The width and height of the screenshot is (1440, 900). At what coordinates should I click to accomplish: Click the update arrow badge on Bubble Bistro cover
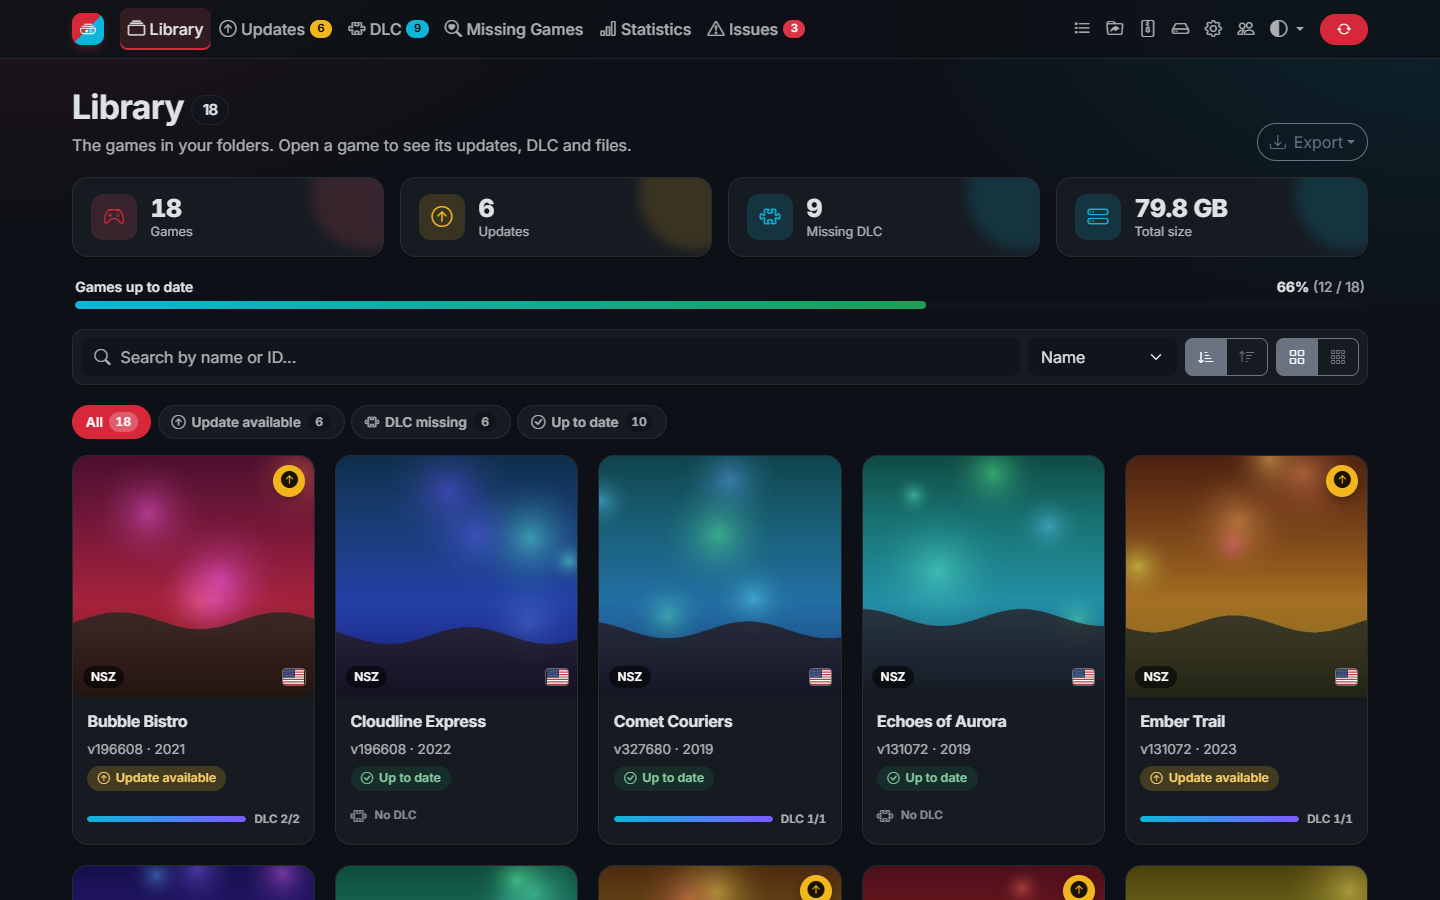289,481
